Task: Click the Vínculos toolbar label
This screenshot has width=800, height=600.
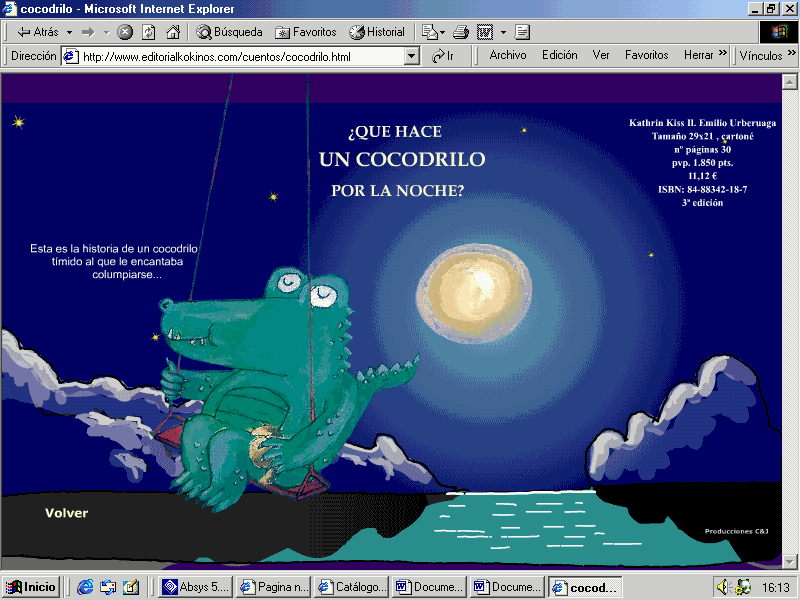Action: point(761,56)
